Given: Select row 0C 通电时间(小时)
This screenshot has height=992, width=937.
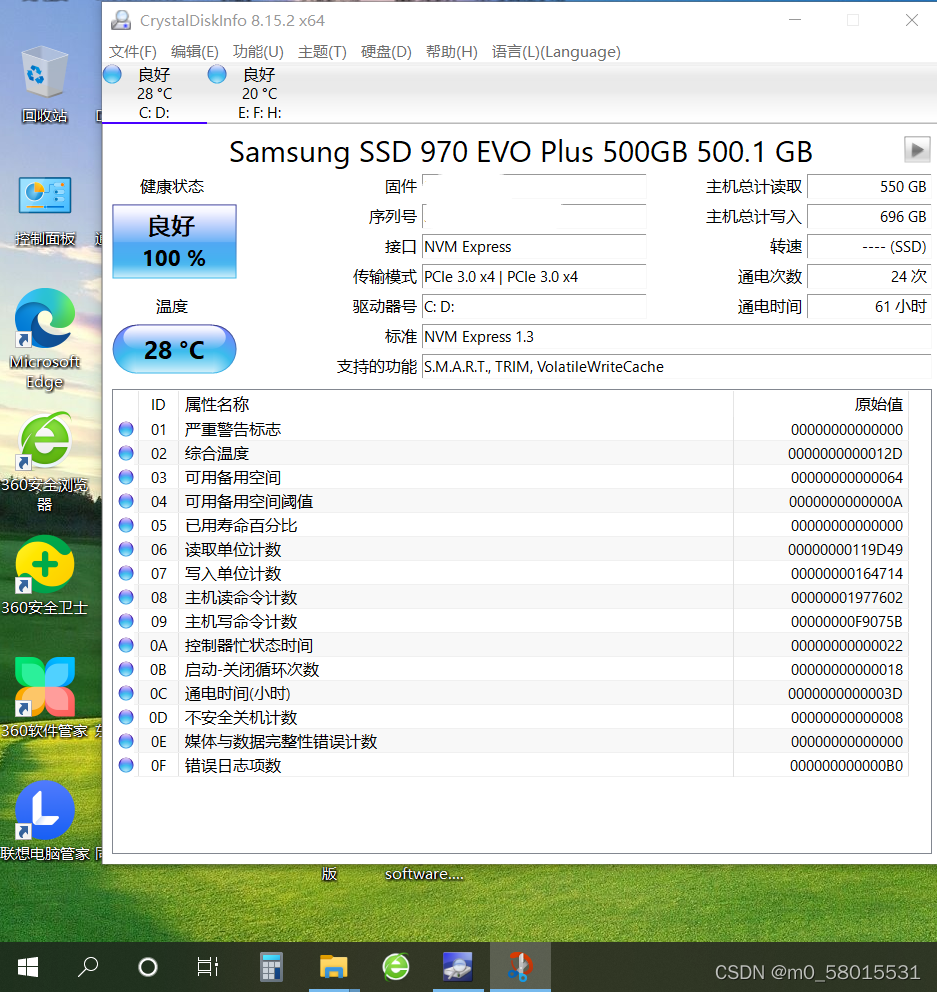Looking at the screenshot, I should 511,693.
